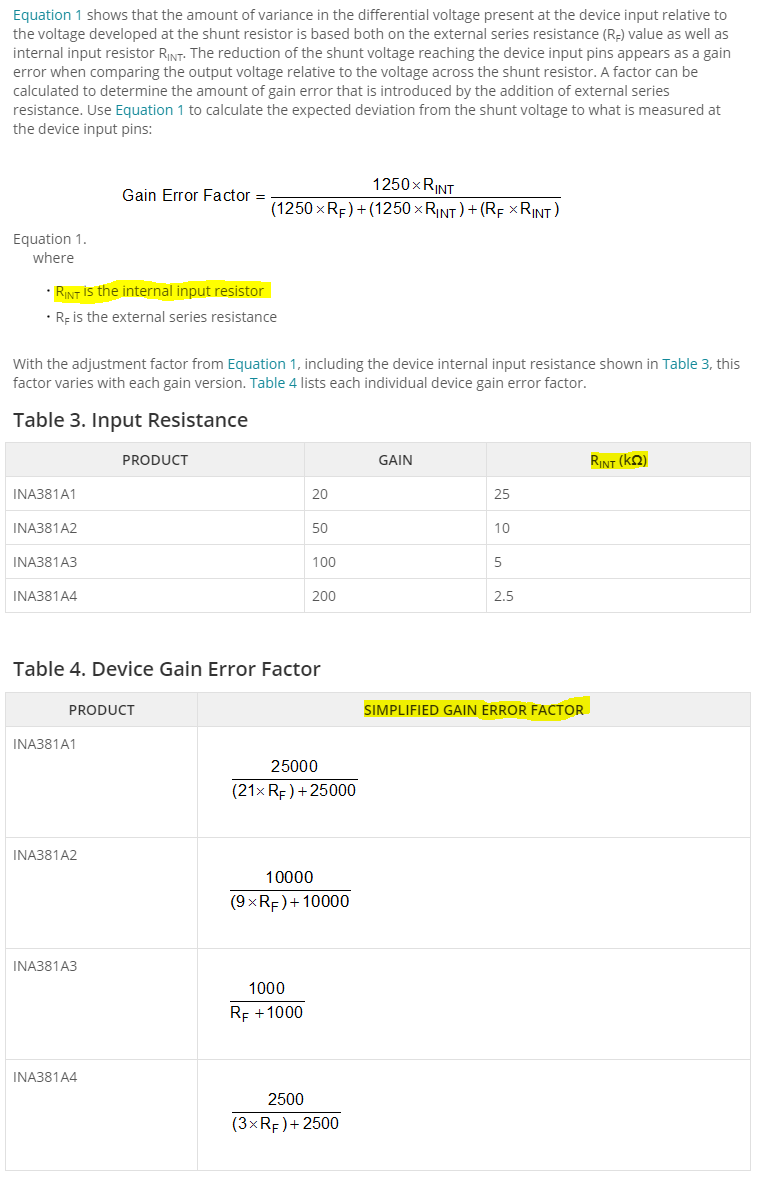Click the GAIN column header
The height and width of the screenshot is (1180, 760).
[x=395, y=460]
